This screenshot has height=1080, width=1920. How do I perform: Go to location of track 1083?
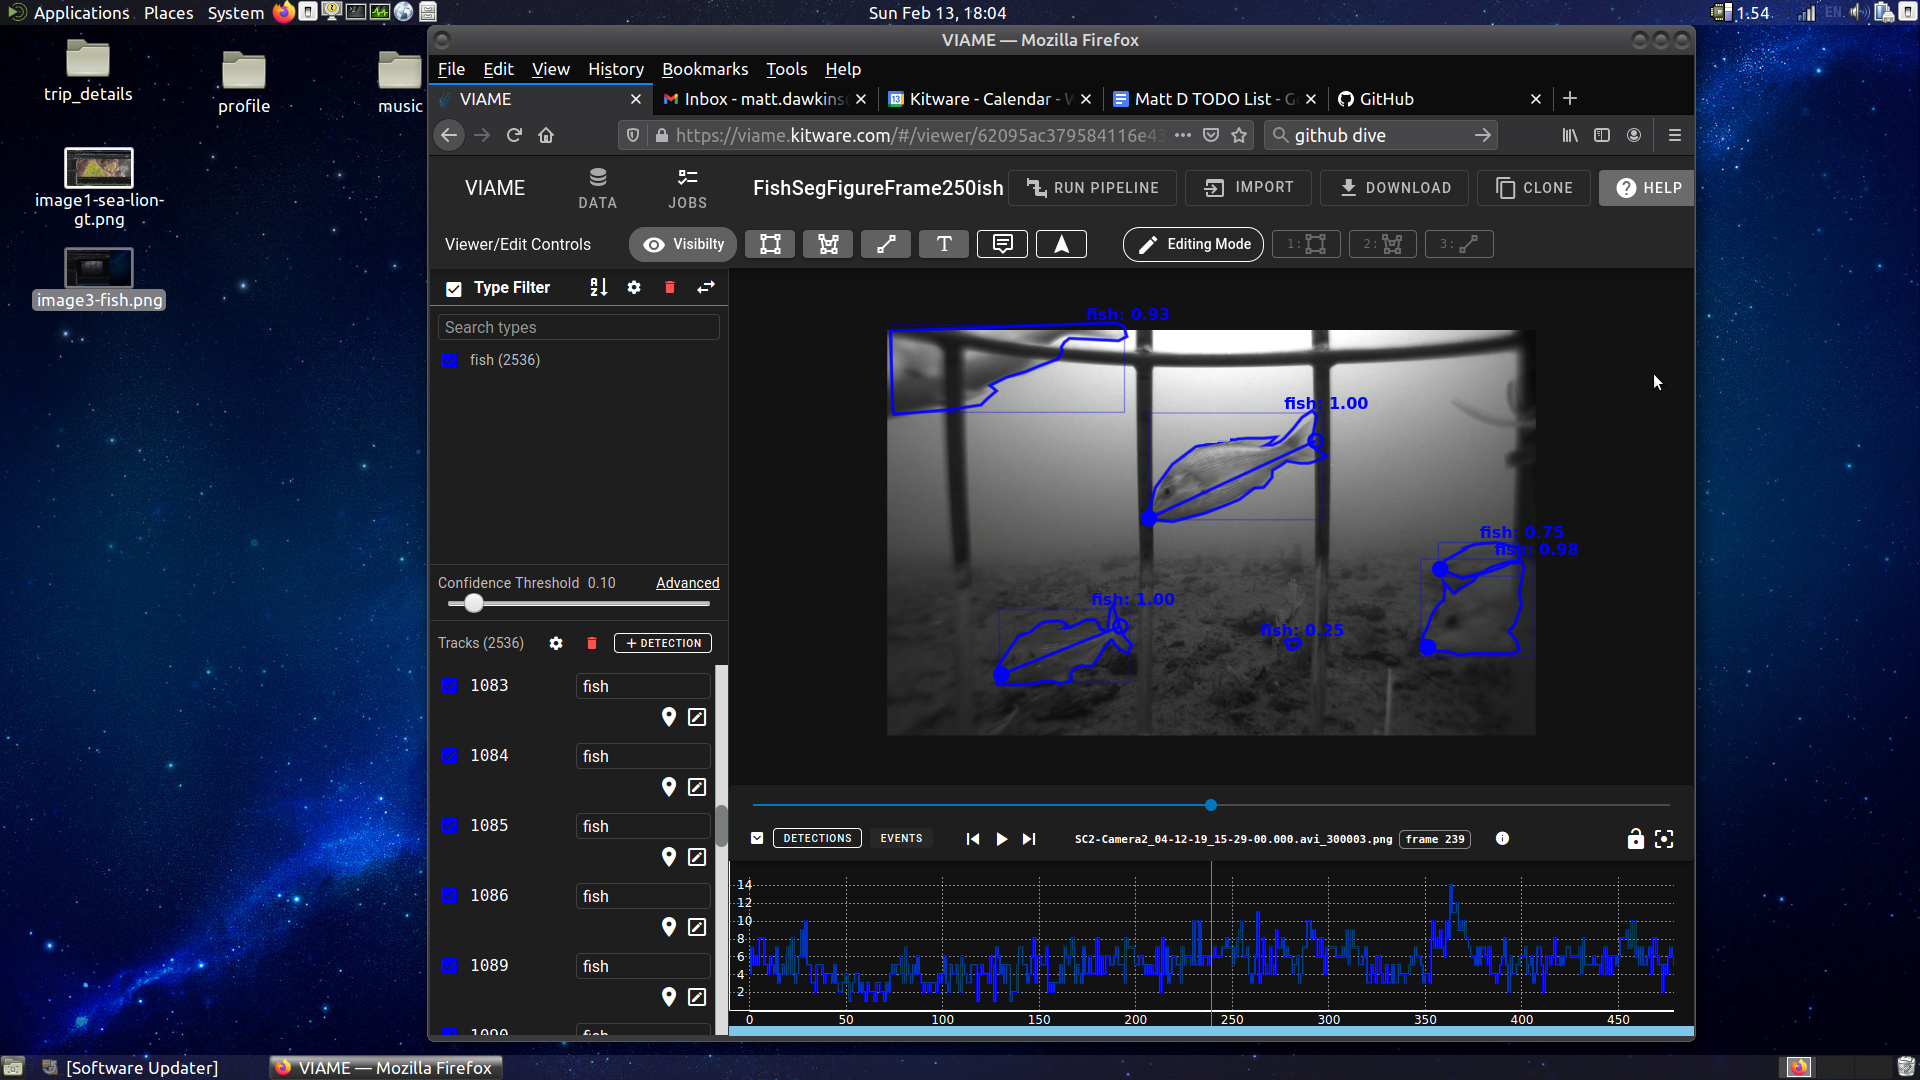[669, 717]
